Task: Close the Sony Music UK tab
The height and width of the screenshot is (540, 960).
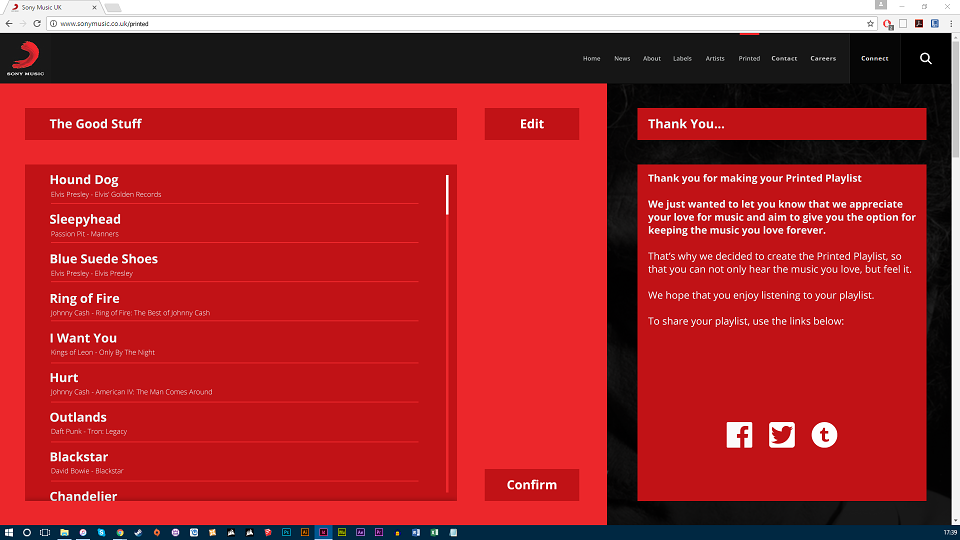Action: coord(94,7)
